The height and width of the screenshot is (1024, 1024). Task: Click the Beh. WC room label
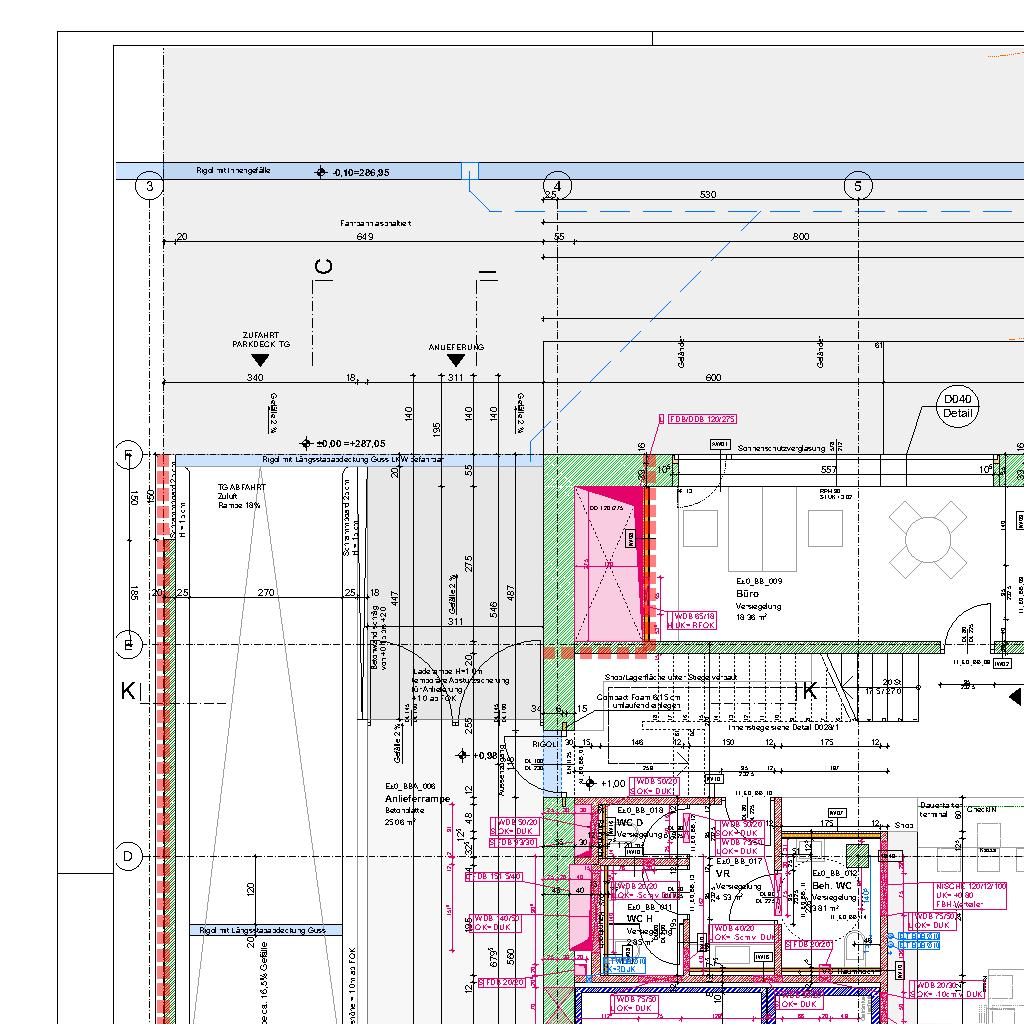(x=832, y=886)
